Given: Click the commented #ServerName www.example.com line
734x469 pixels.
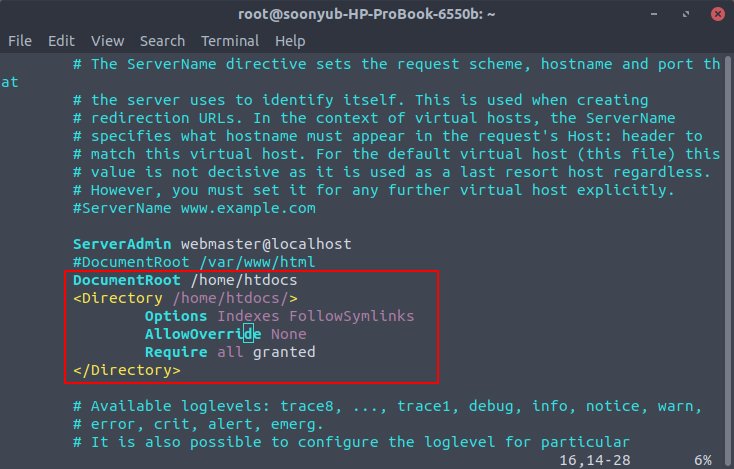Looking at the screenshot, I should (194, 208).
